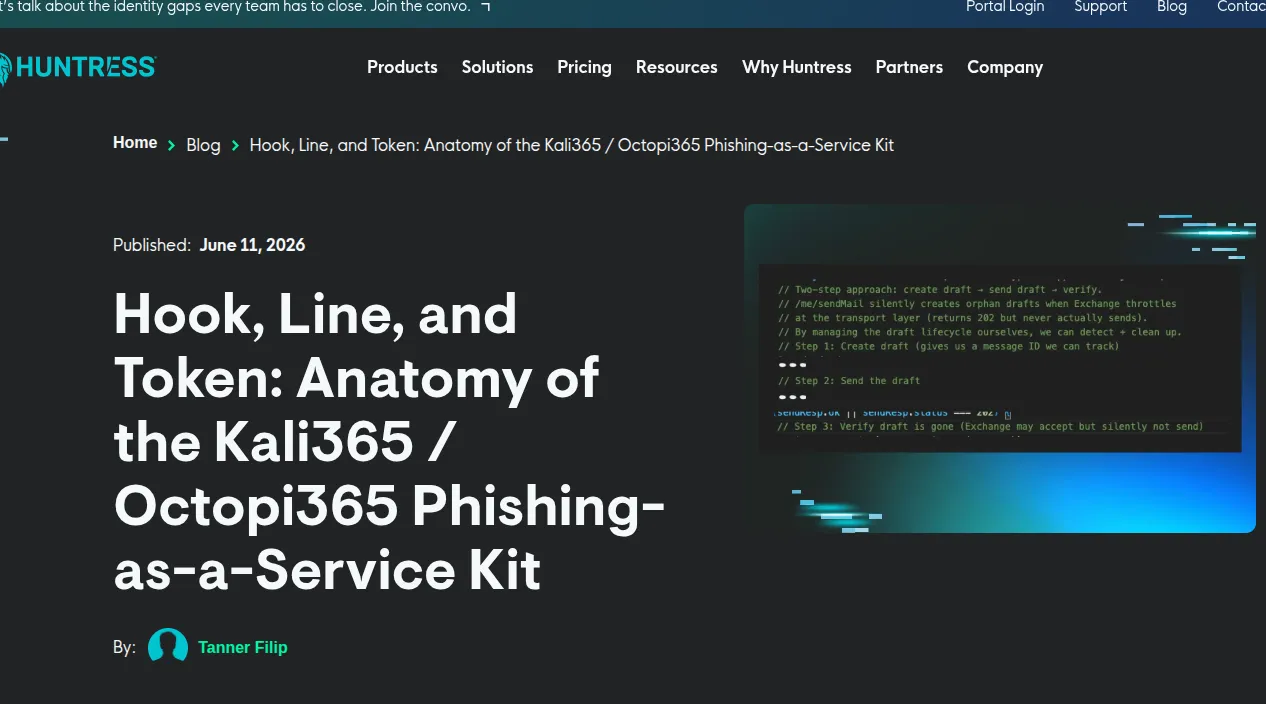
Task: Click the Blog breadcrumb
Action: pos(203,145)
